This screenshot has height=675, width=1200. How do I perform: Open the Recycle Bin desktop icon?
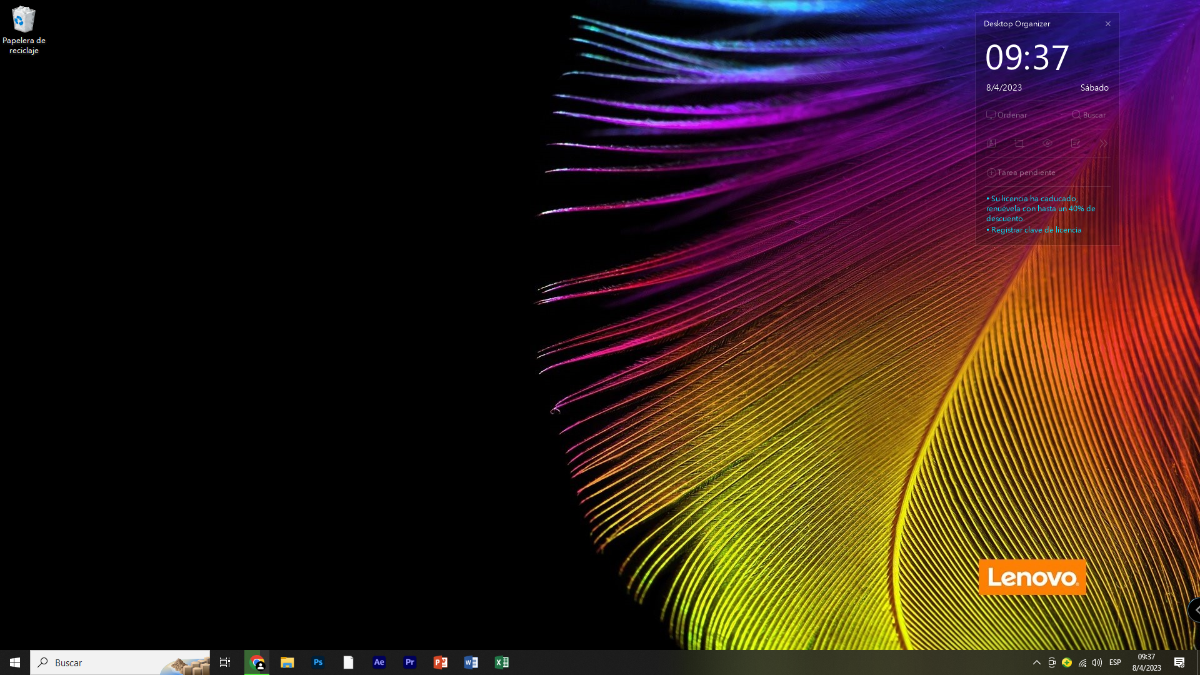click(23, 30)
